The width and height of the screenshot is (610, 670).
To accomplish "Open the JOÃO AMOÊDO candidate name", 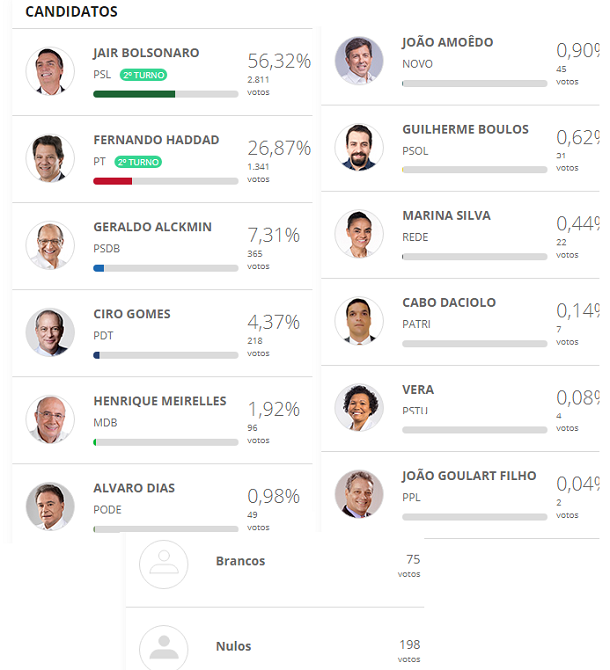I will [447, 42].
